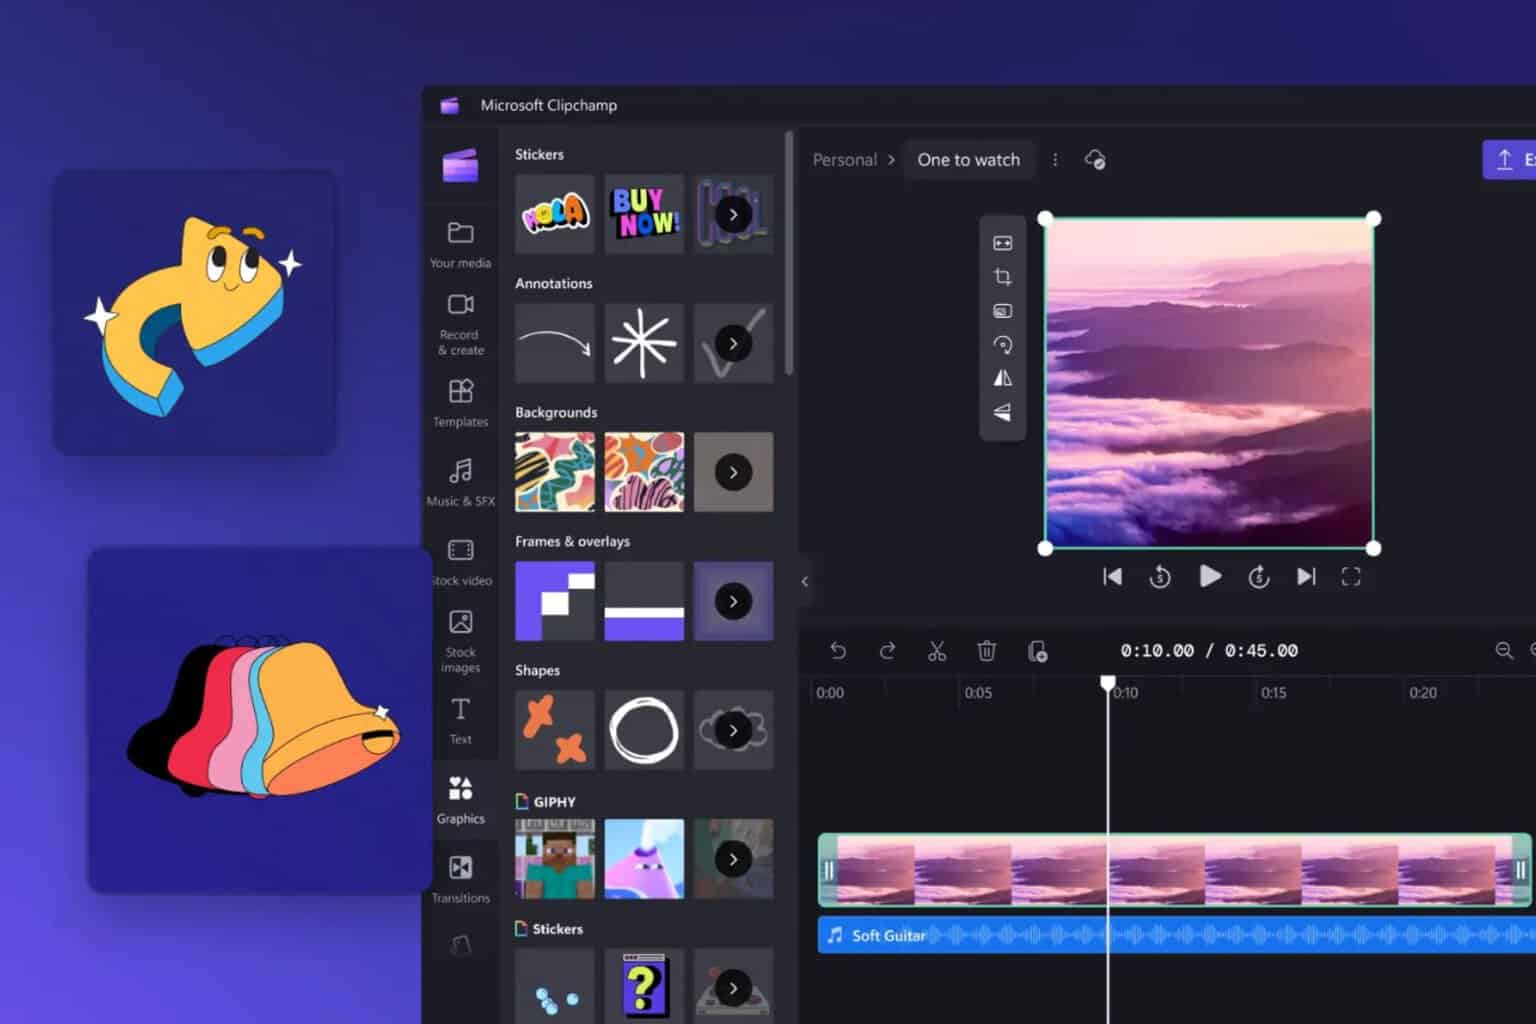Choose the asterisk star annotation

coord(644,343)
